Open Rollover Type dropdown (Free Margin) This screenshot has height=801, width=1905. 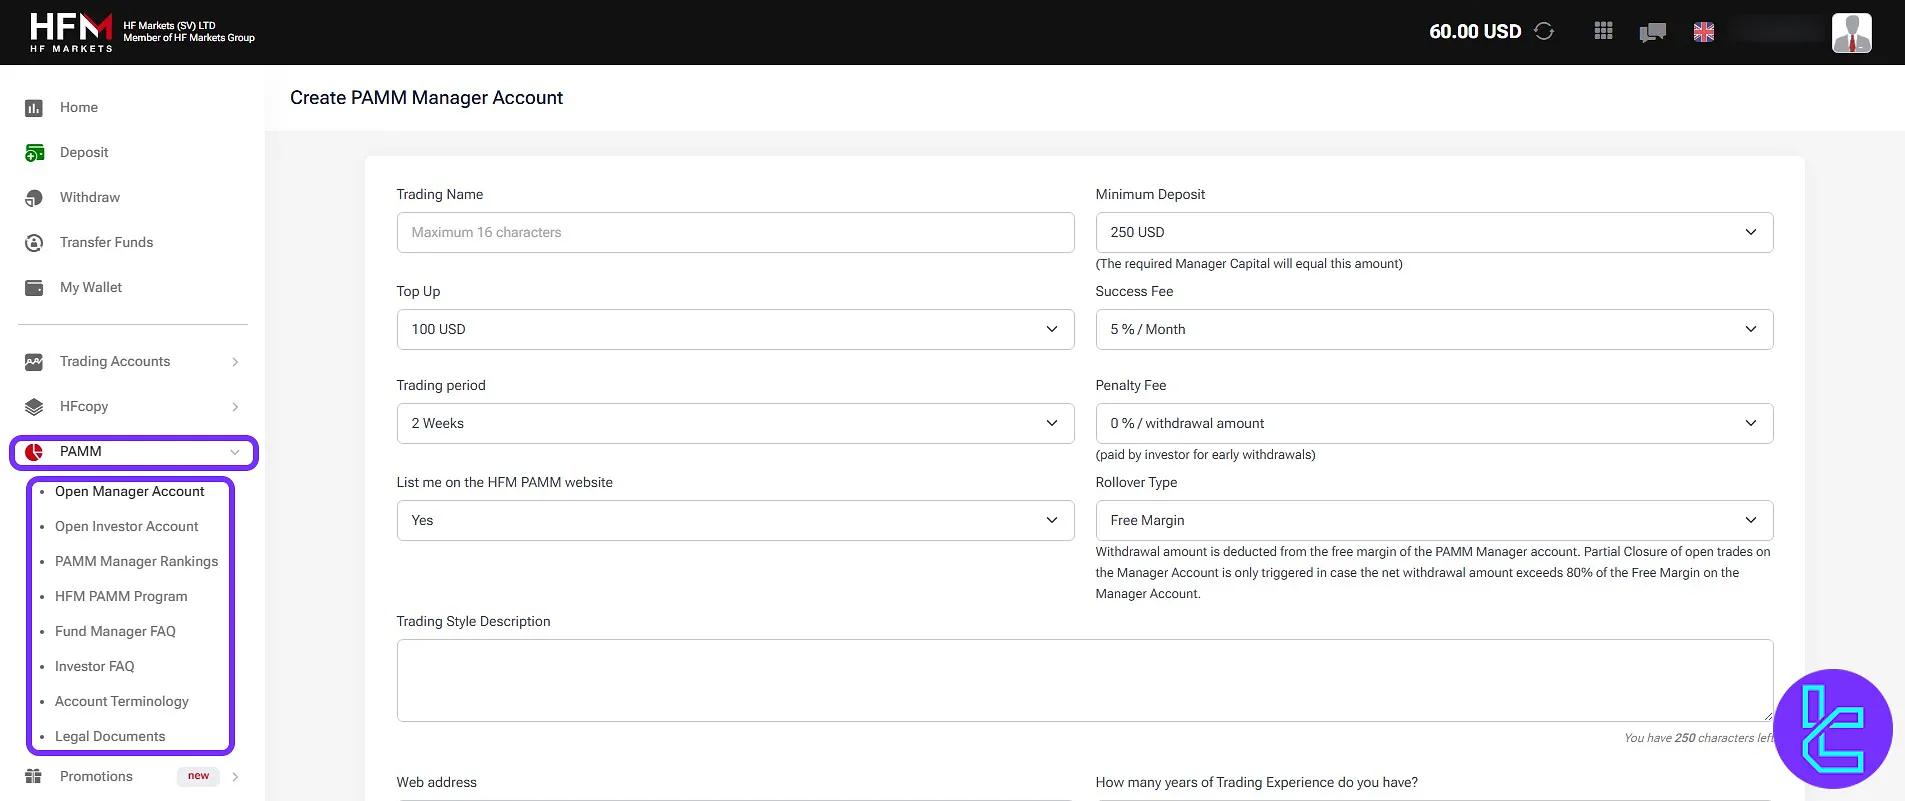1434,520
